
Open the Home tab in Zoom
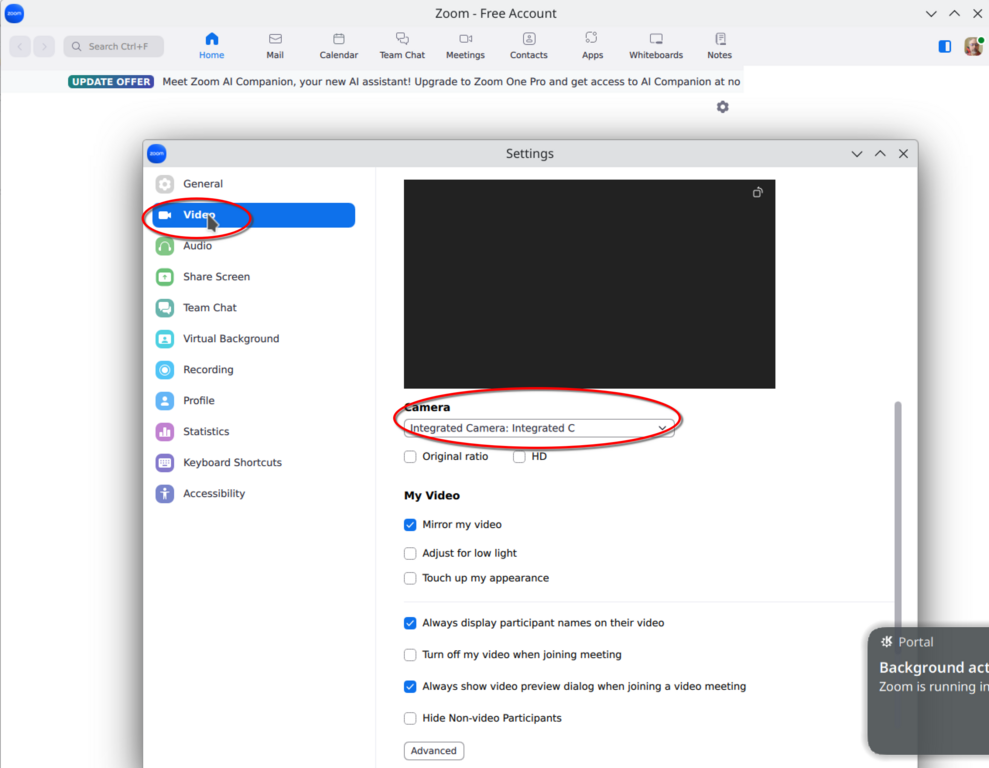211,46
